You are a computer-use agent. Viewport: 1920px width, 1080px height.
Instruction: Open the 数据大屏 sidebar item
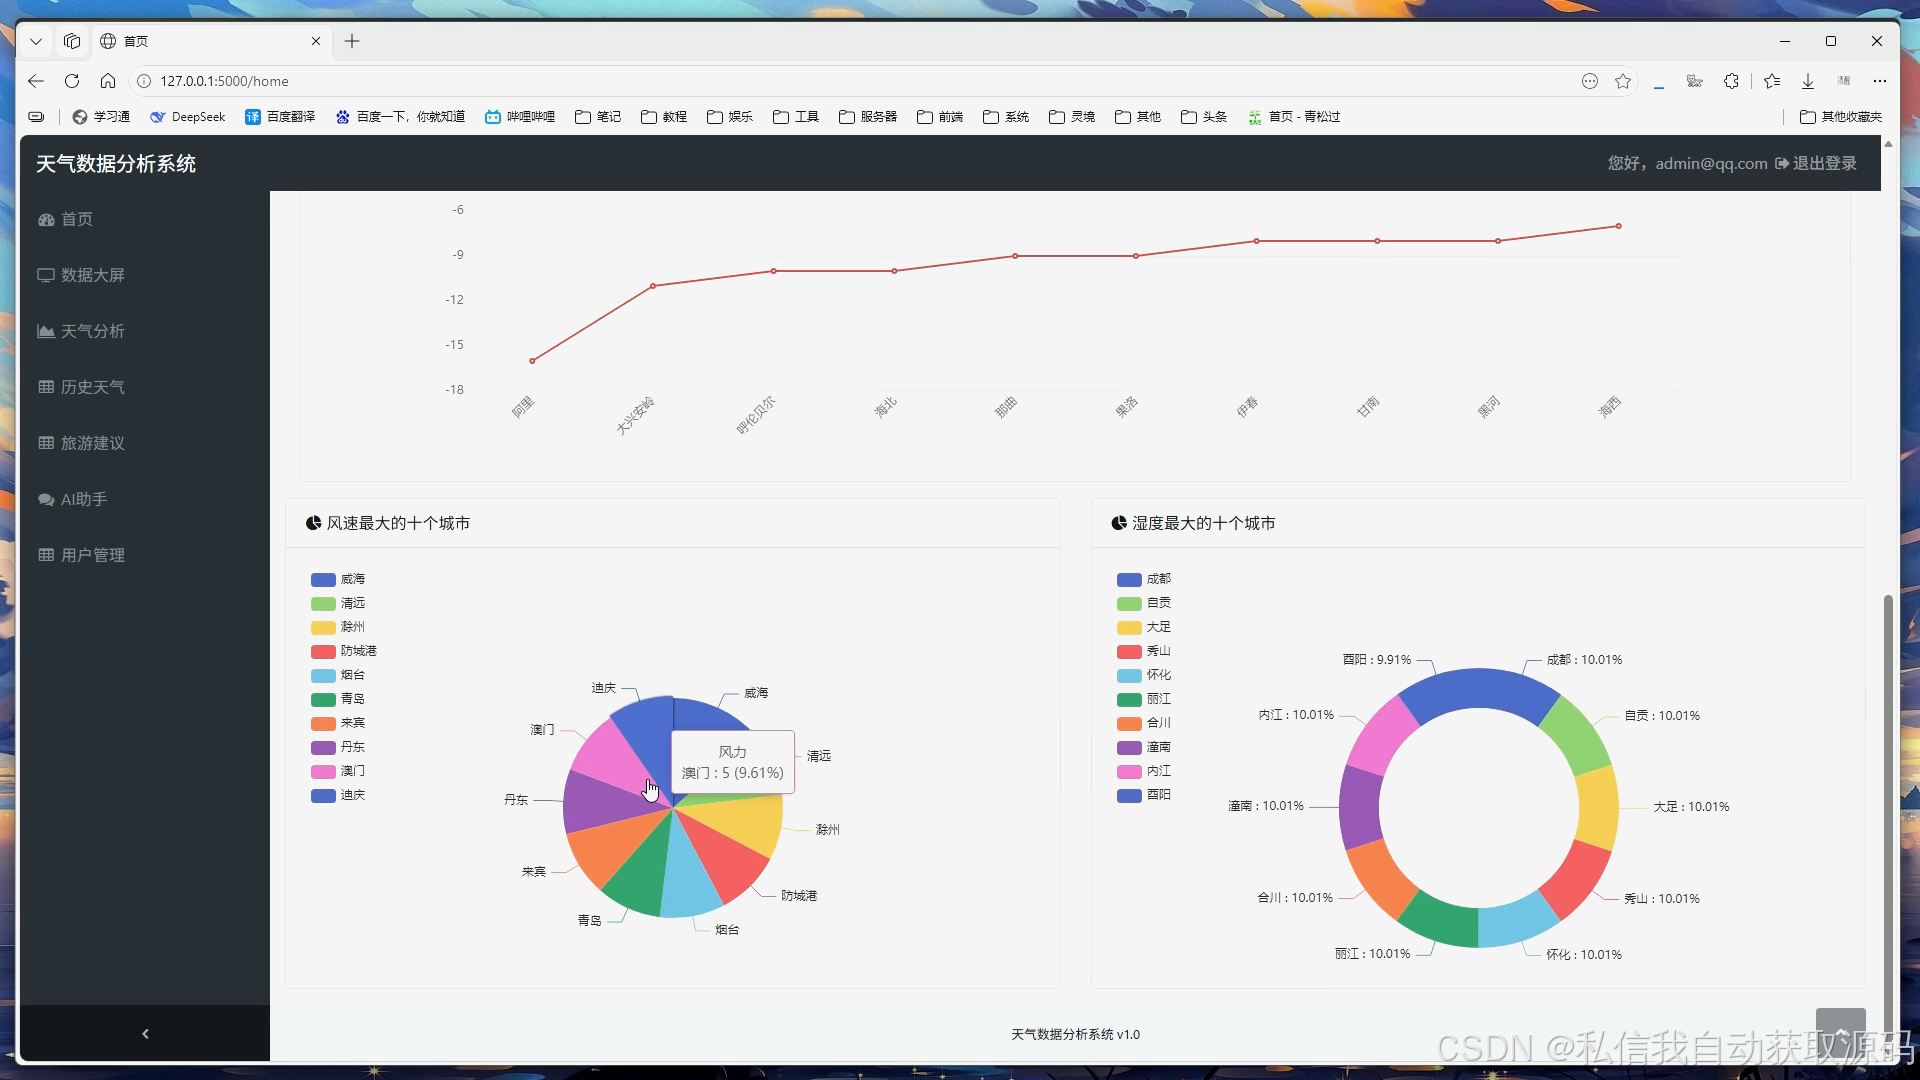[x=82, y=275]
